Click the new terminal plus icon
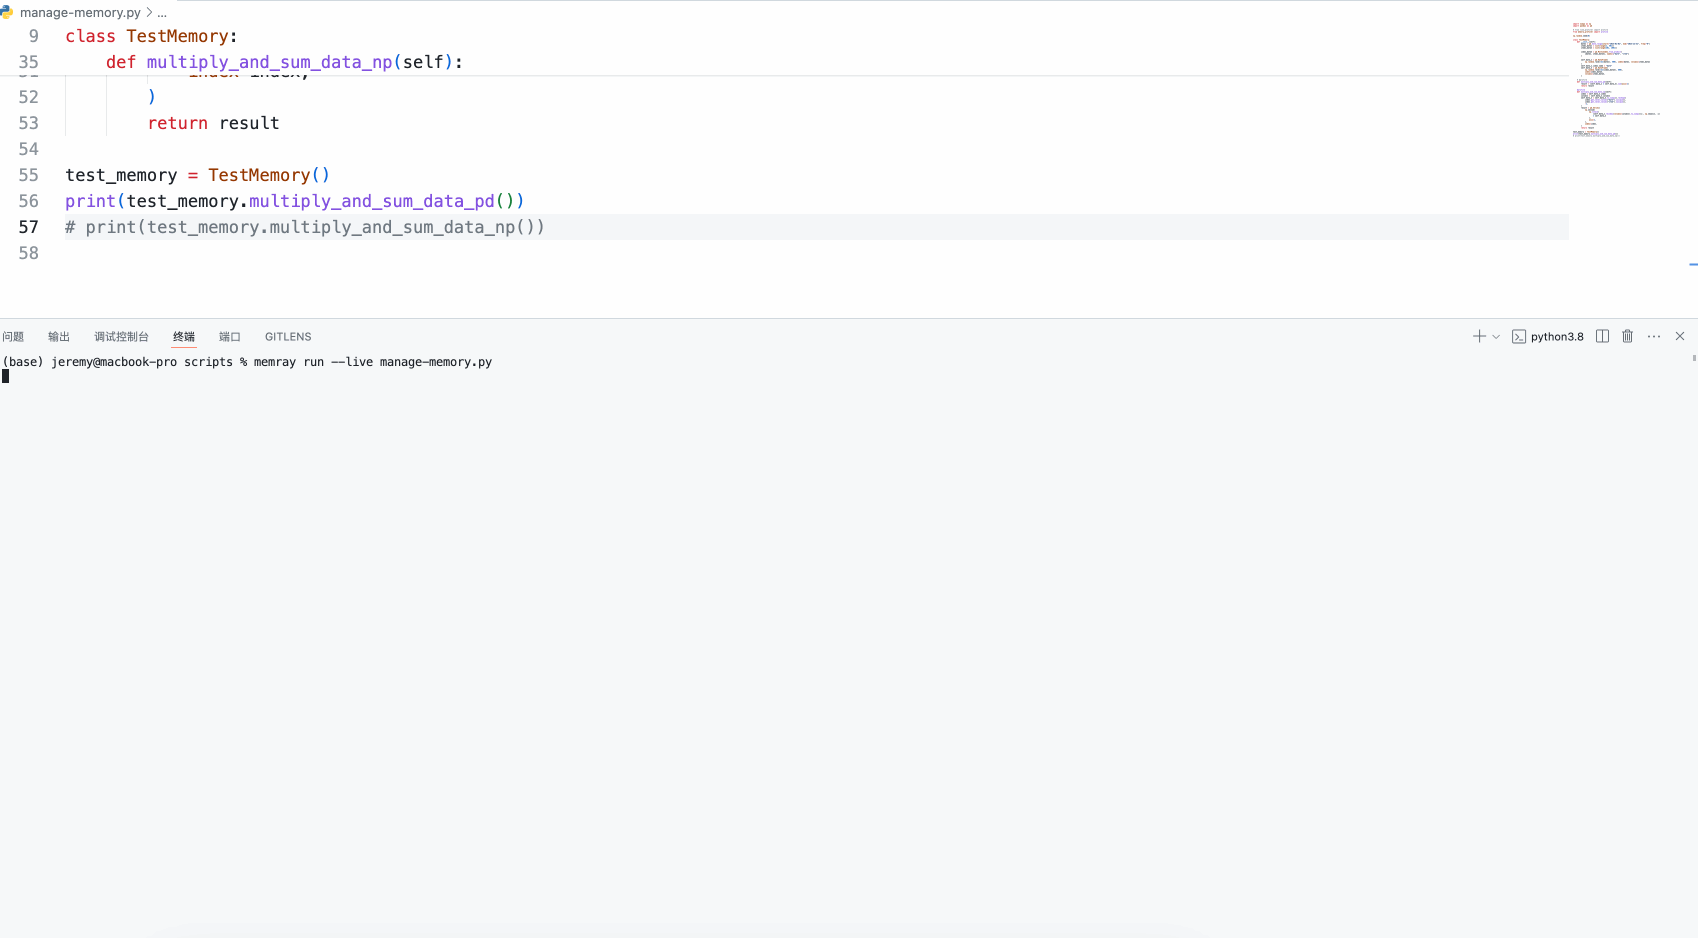 click(x=1478, y=337)
